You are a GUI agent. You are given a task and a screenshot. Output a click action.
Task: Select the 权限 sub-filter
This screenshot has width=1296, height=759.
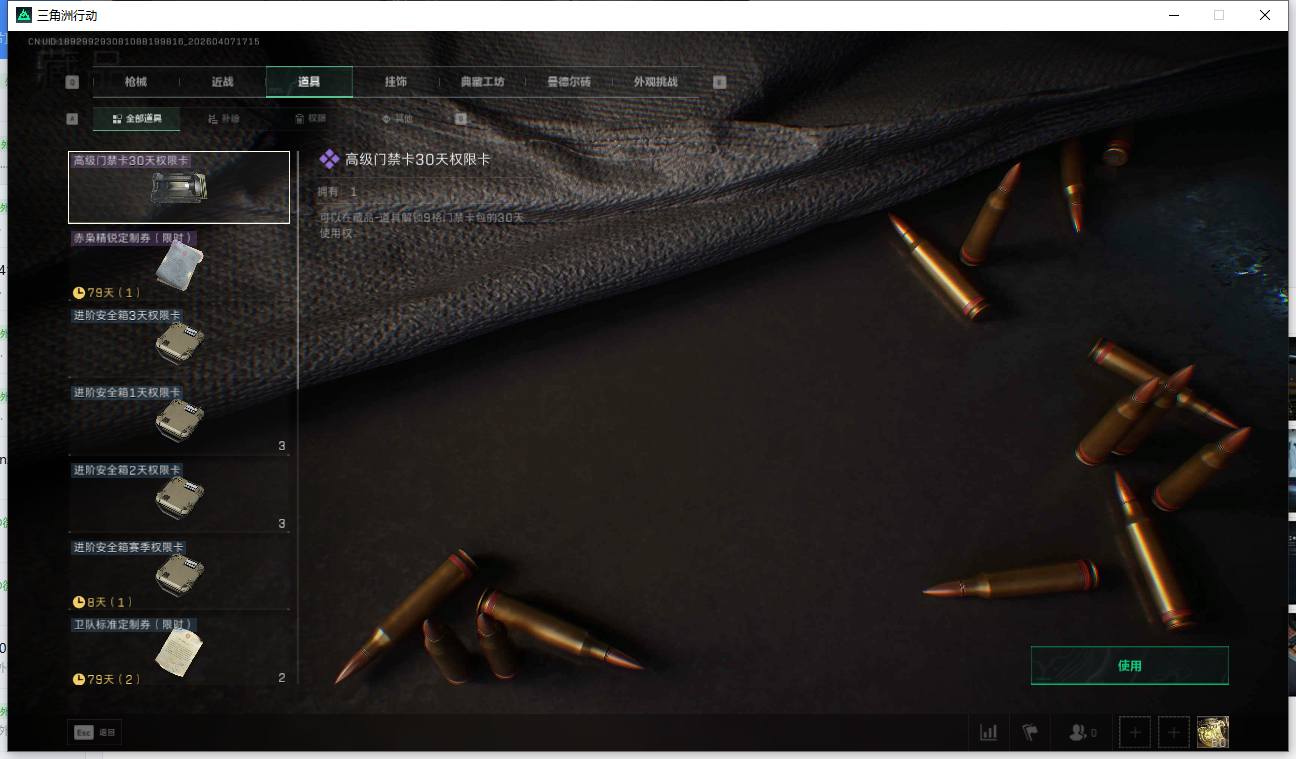pyautogui.click(x=311, y=119)
